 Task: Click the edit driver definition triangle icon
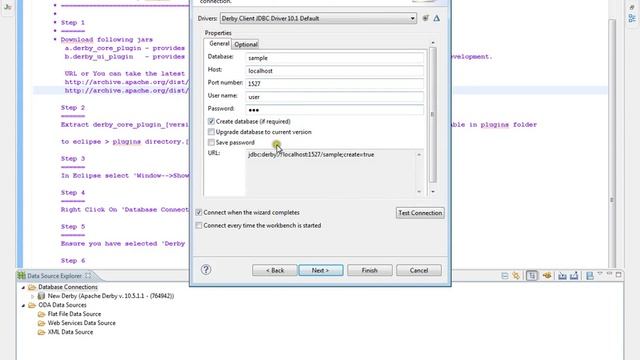point(437,18)
